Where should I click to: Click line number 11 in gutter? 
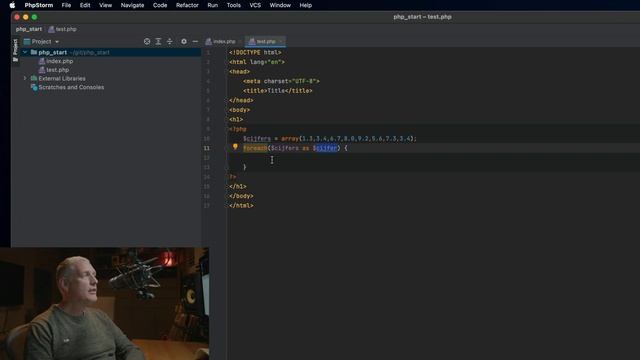click(207, 148)
